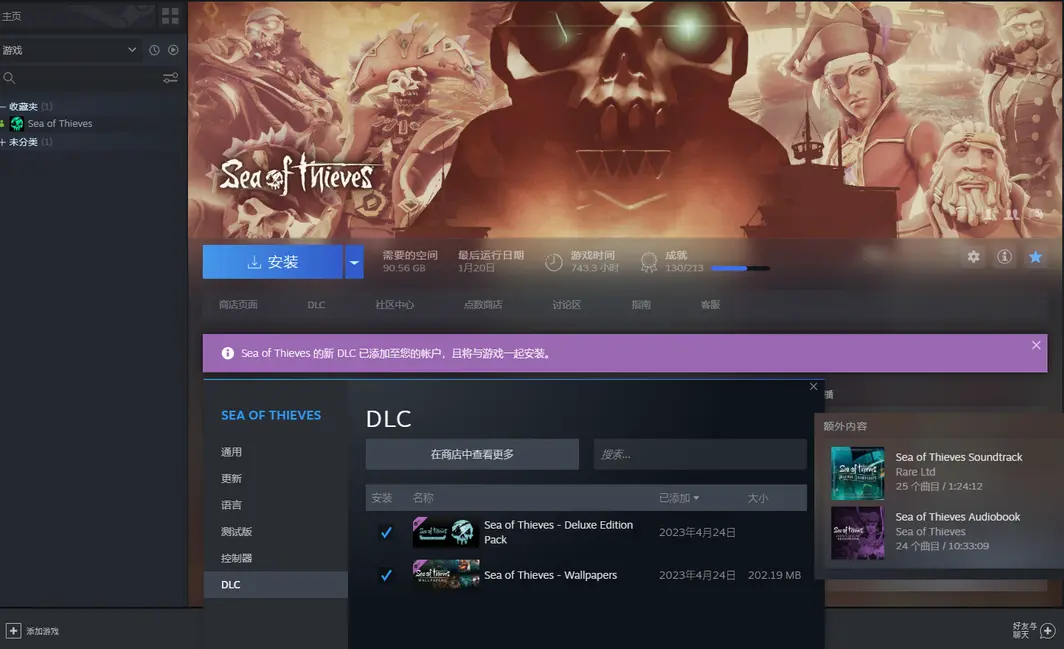The height and width of the screenshot is (649, 1064).
Task: Click the blue 安装 button
Action: tap(273, 262)
